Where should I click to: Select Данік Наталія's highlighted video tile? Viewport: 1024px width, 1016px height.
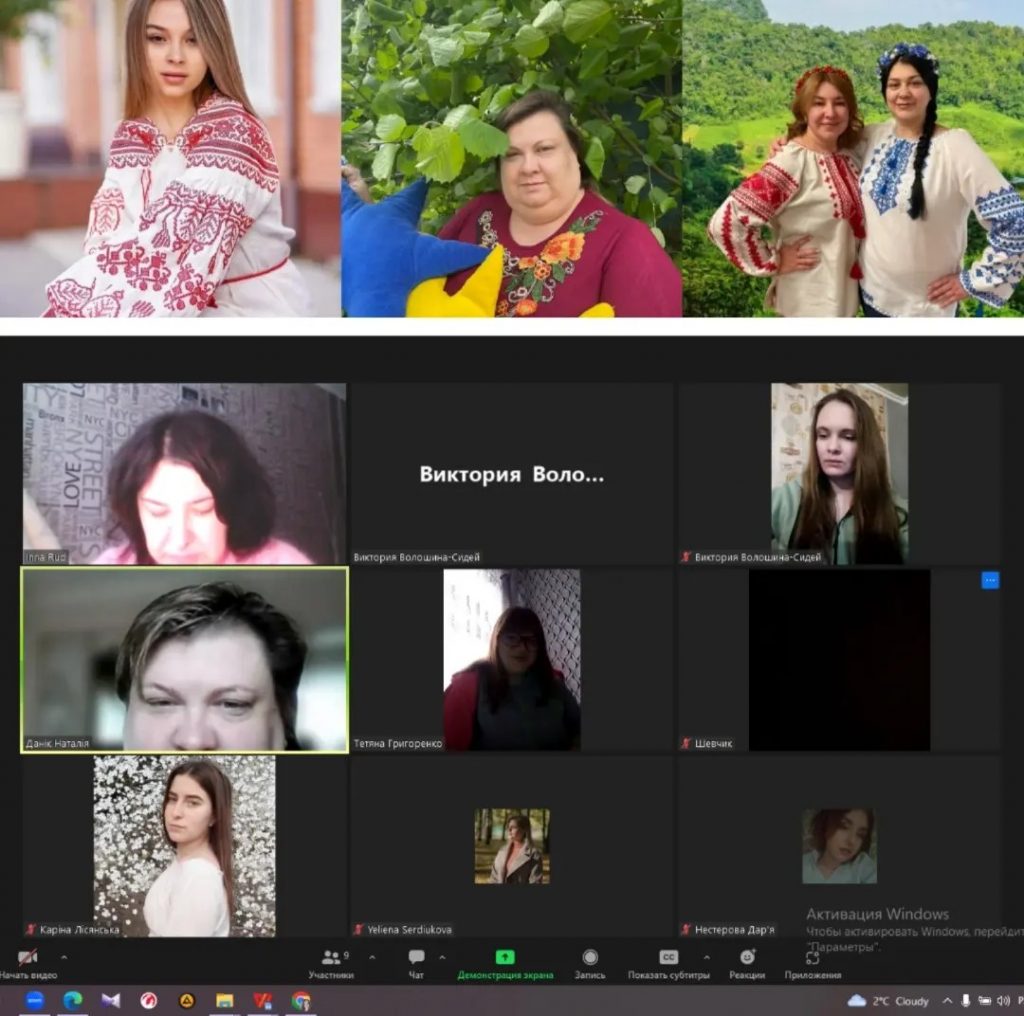(x=184, y=659)
